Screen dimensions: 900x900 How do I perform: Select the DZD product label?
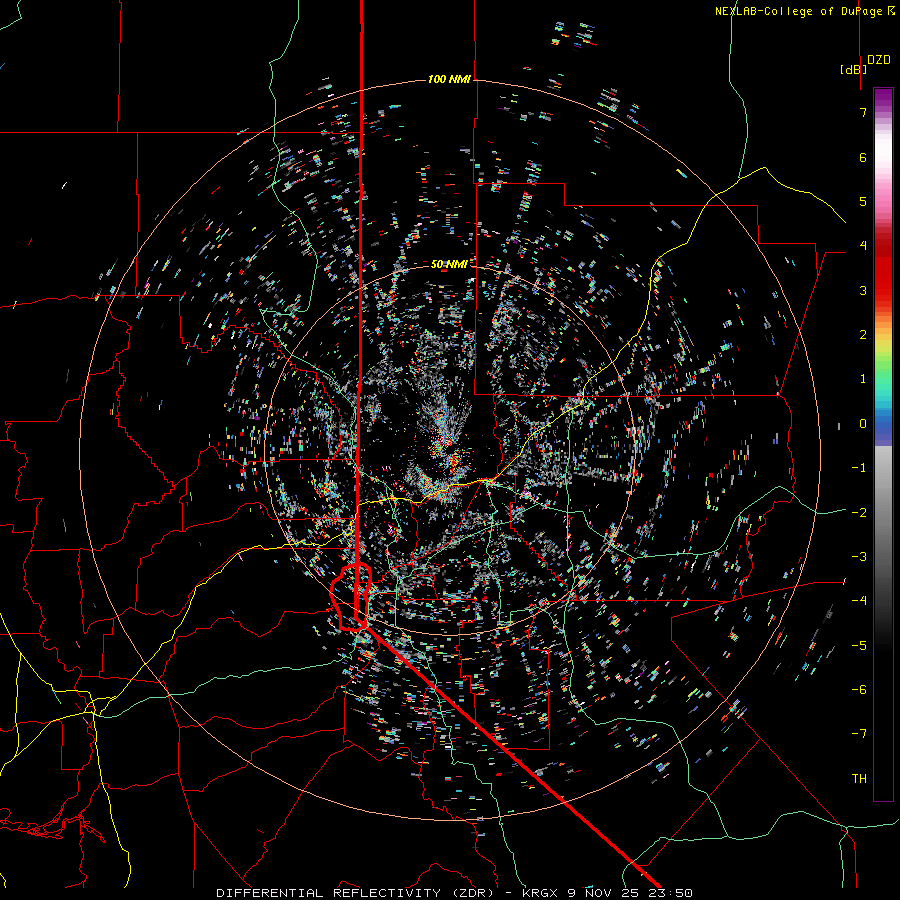click(x=878, y=60)
